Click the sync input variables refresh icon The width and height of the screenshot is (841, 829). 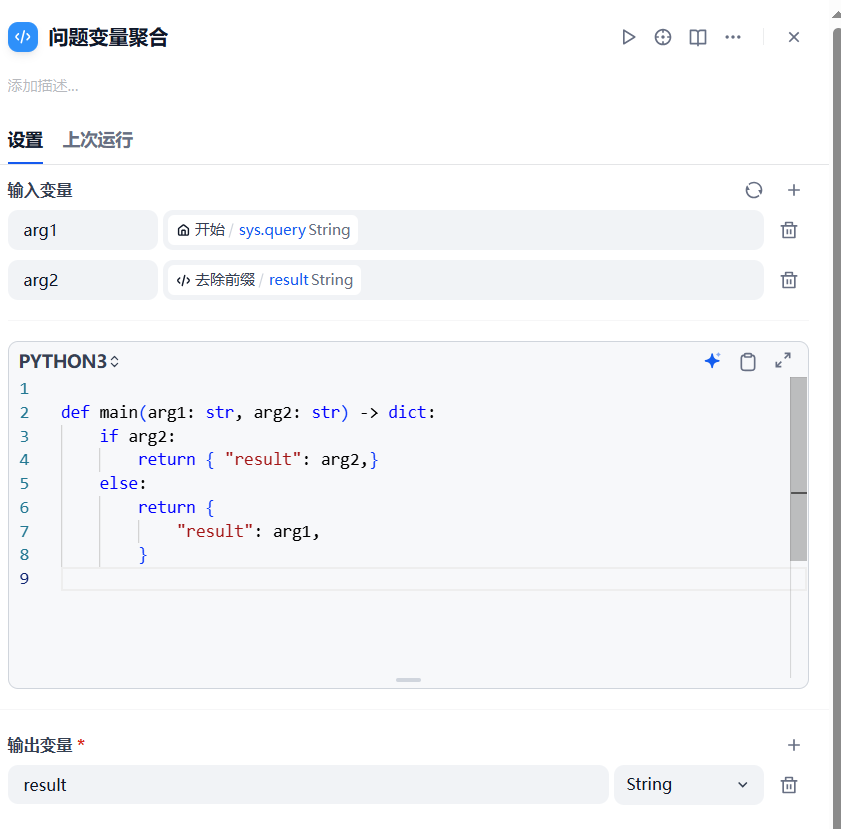[x=754, y=190]
